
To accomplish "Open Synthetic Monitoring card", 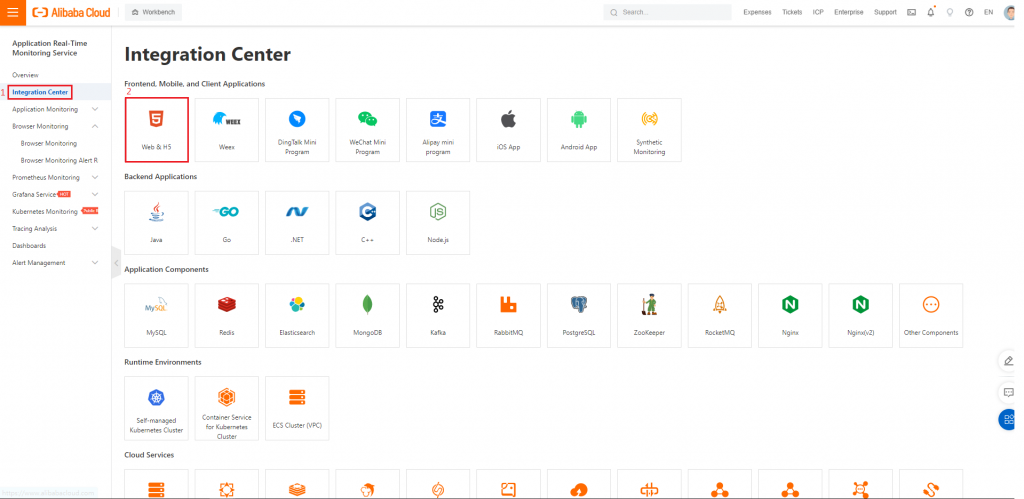I will click(650, 130).
